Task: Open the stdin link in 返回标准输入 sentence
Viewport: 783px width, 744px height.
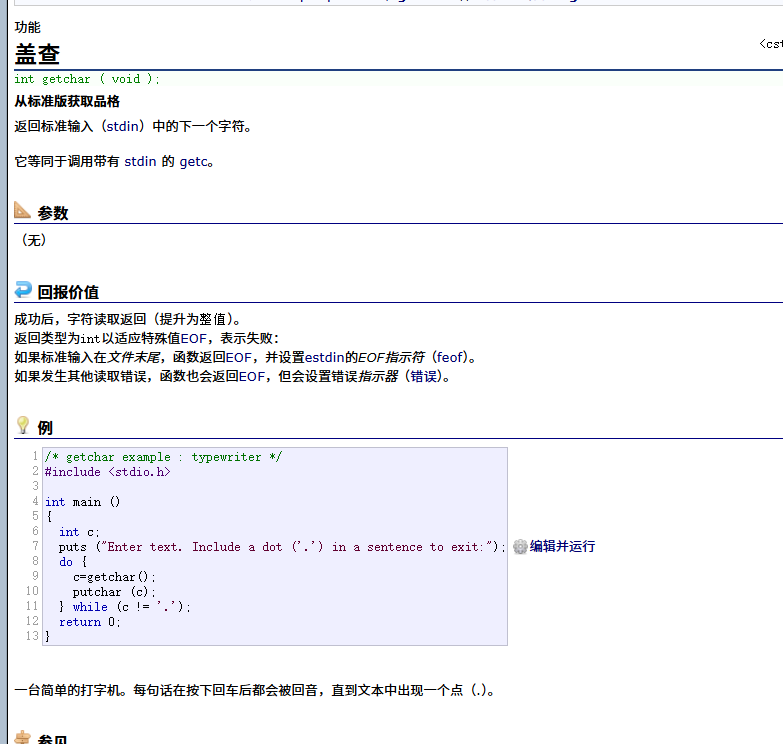Action: 122,126
